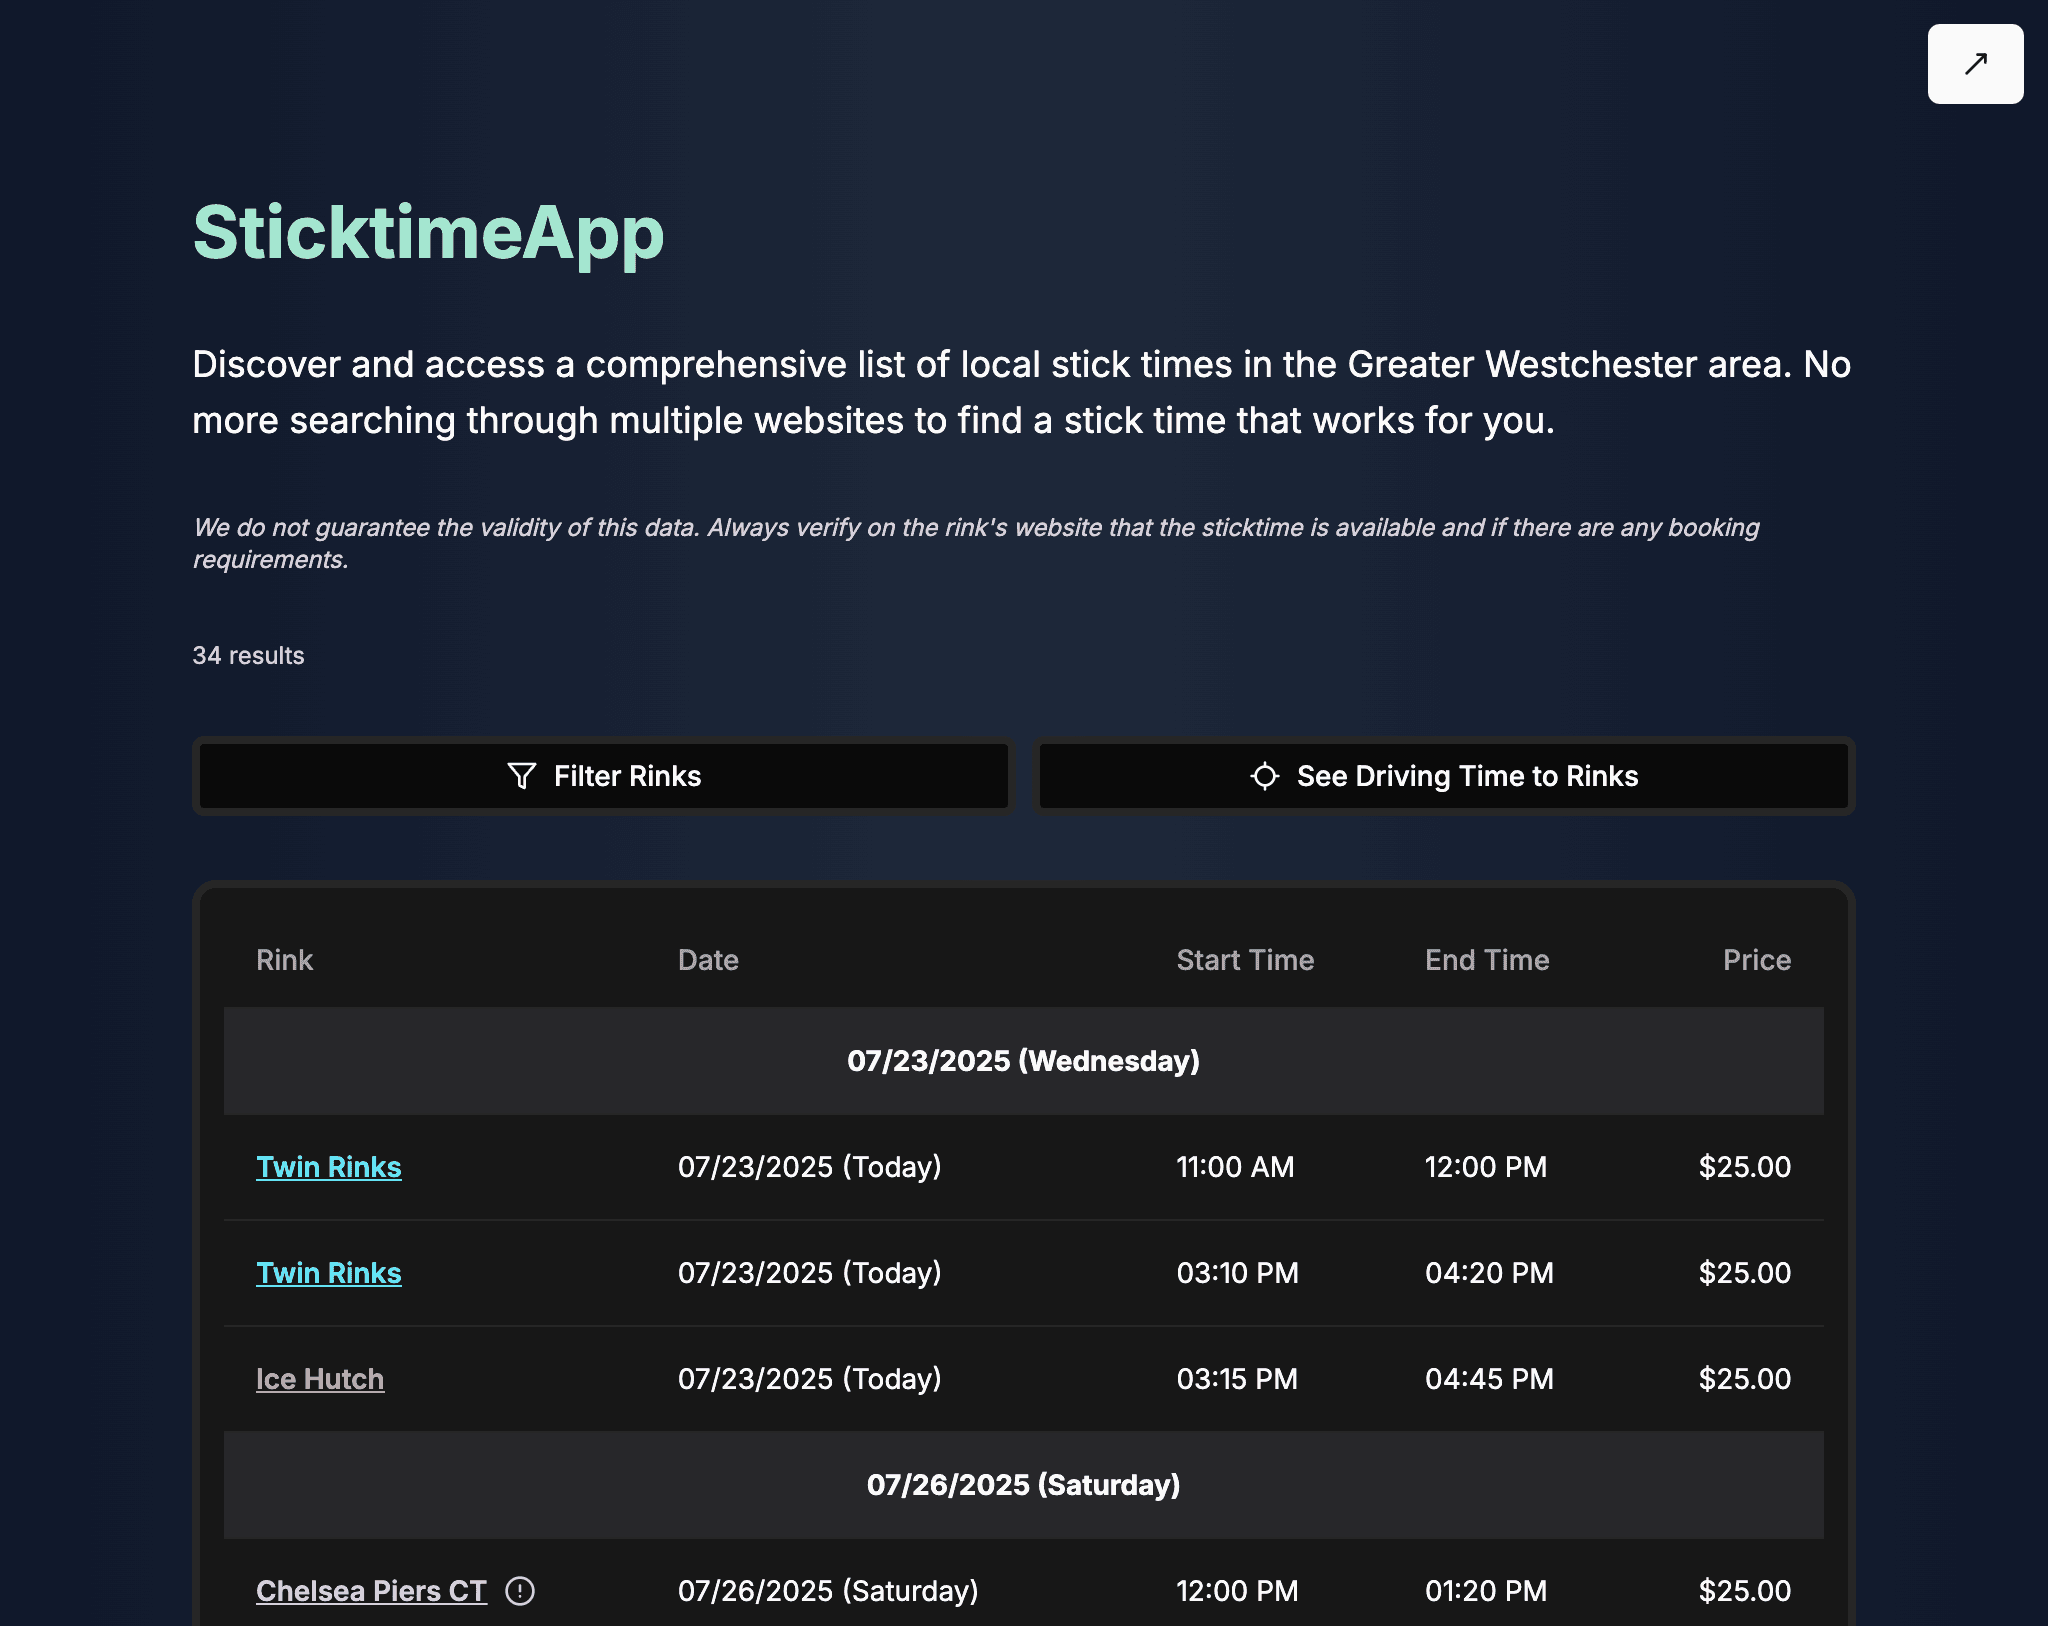2048x1626 pixels.
Task: Click the SticktimeApp heading
Action: 428,236
